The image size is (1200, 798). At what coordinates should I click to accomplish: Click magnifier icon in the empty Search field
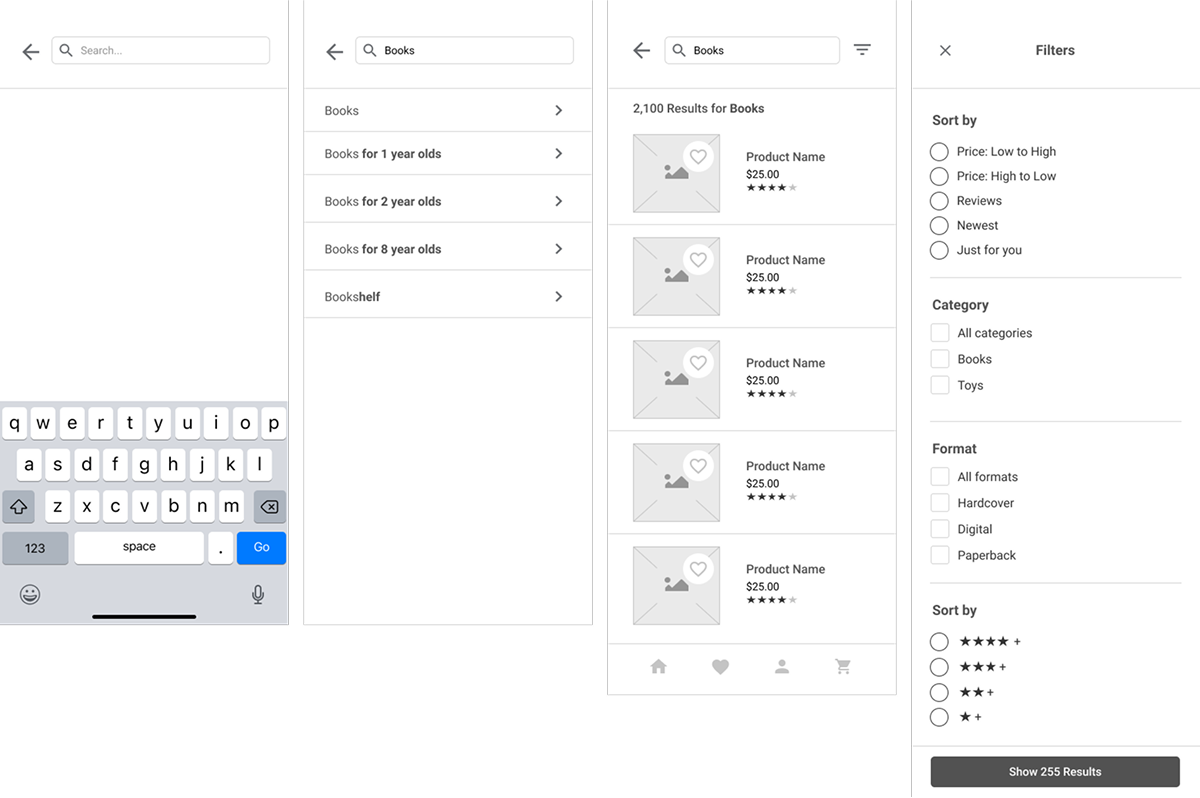[66, 50]
